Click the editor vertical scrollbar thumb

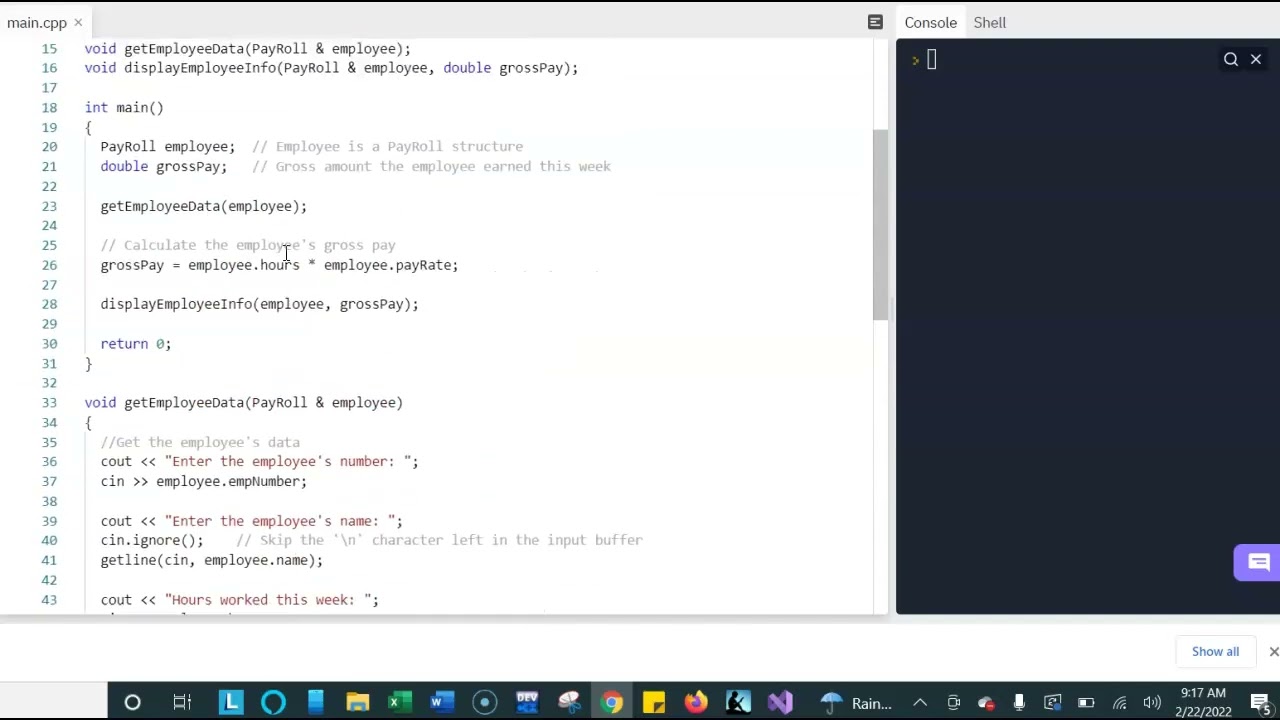pos(880,225)
